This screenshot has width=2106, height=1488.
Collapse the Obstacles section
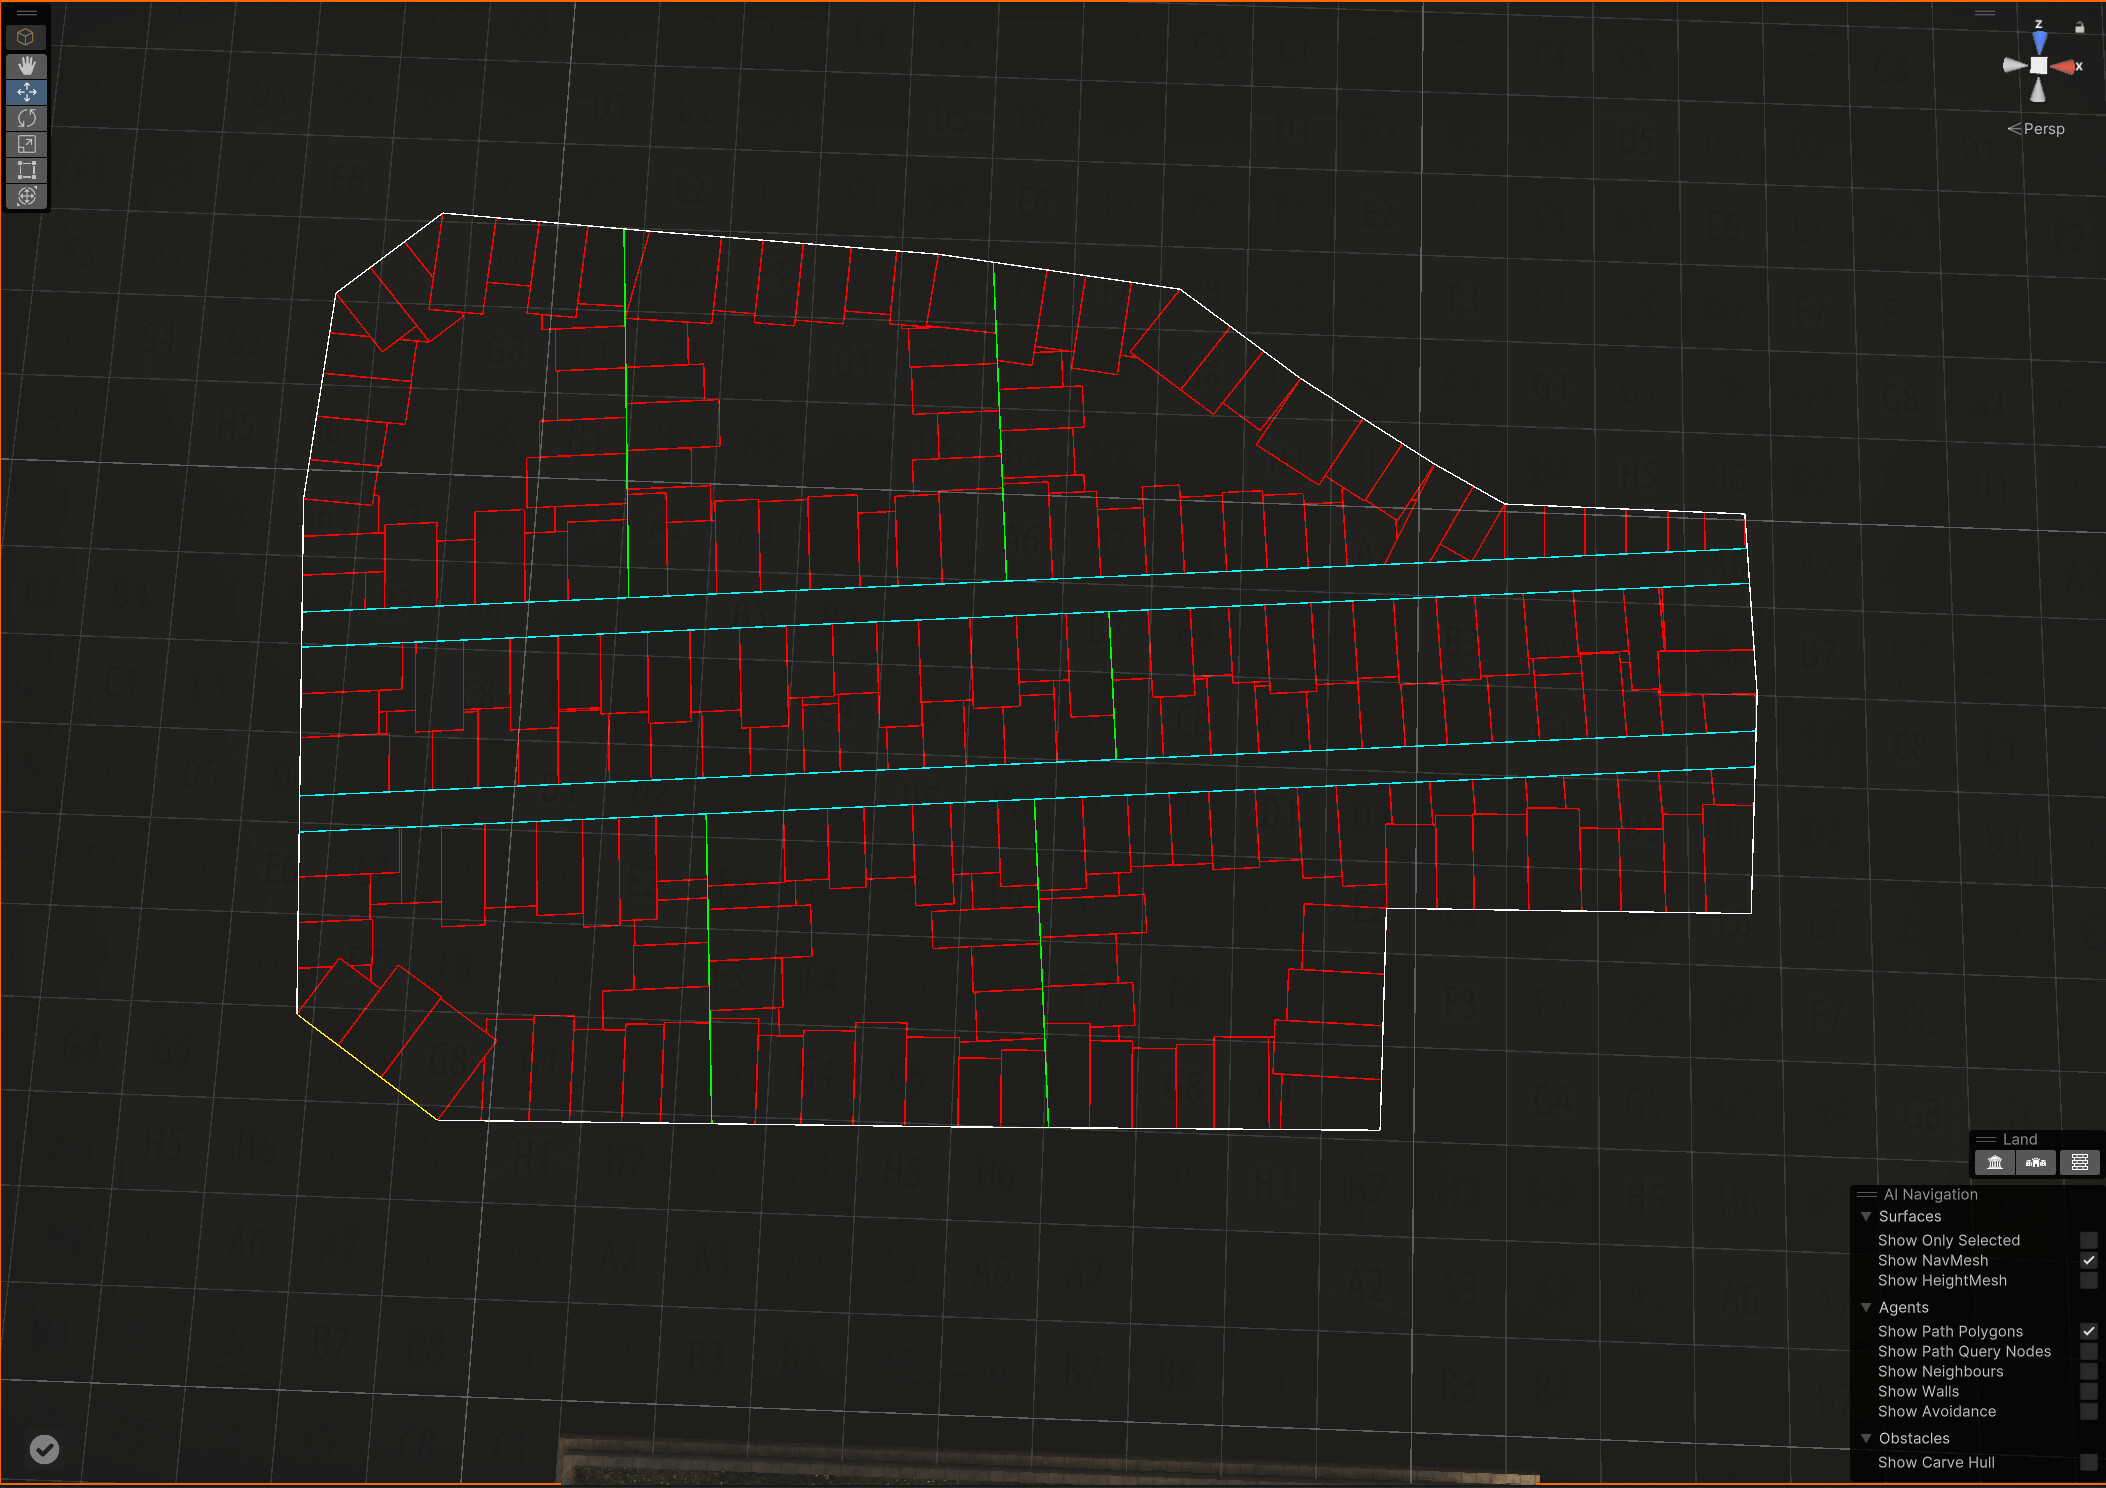[1866, 1438]
